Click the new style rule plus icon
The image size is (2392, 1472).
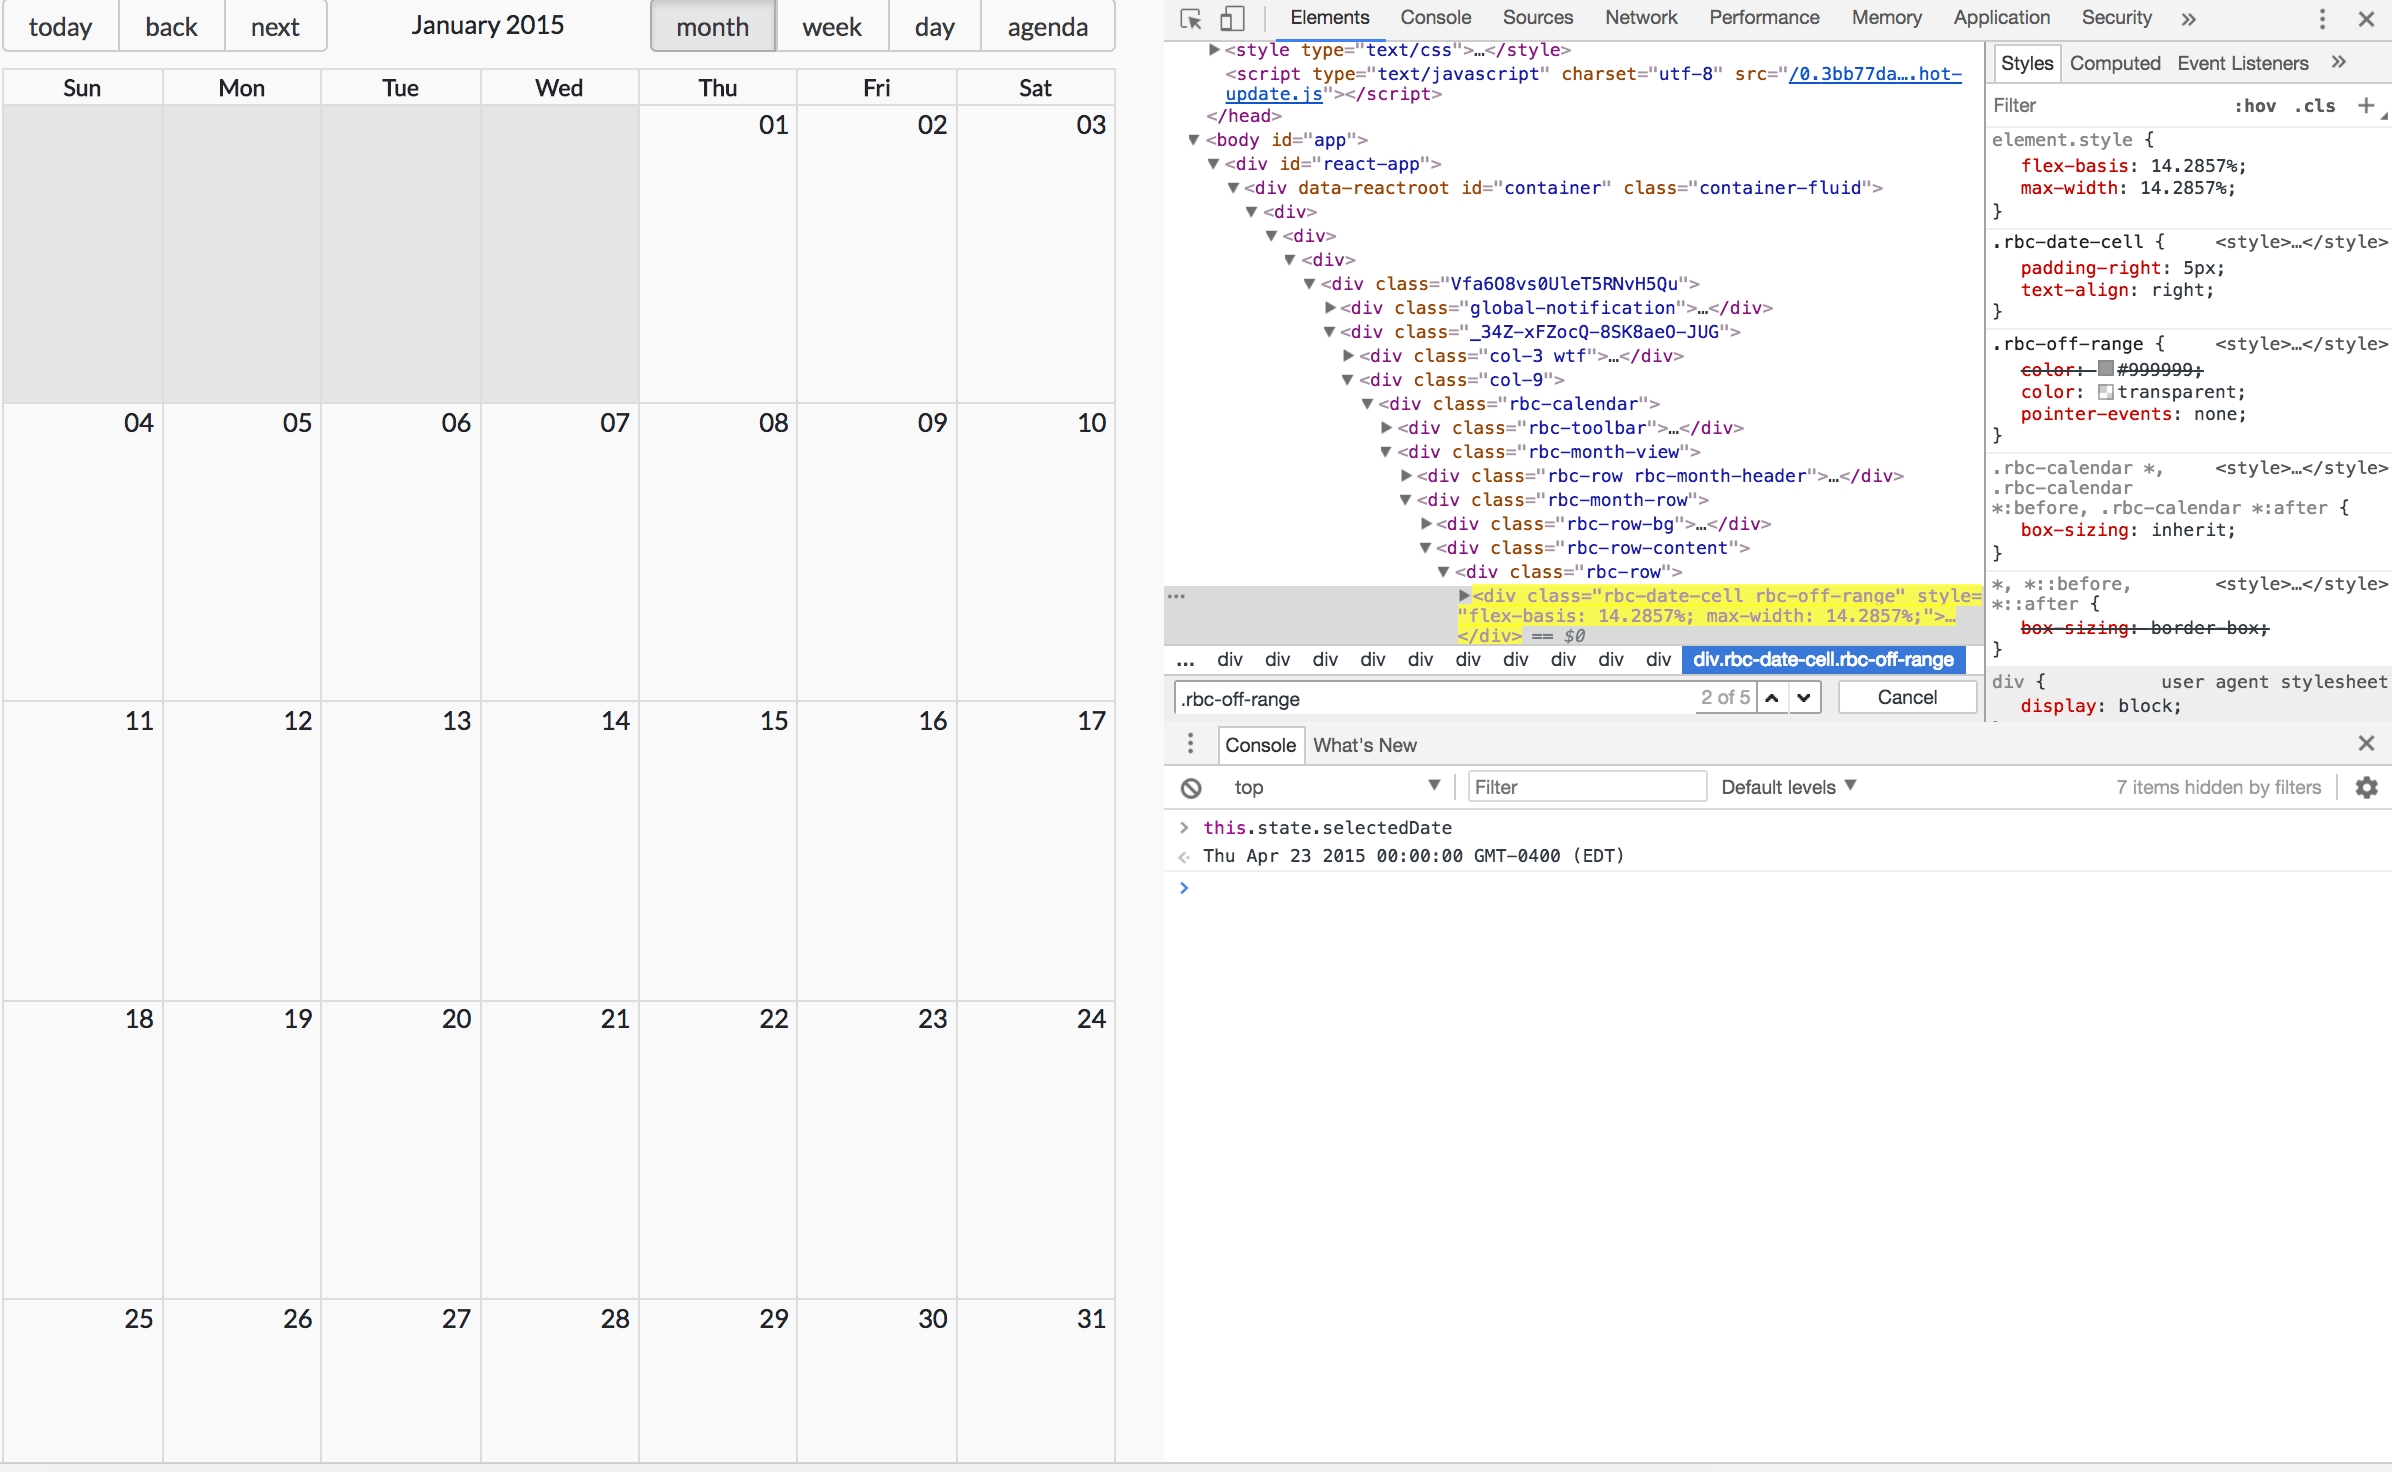click(2365, 106)
